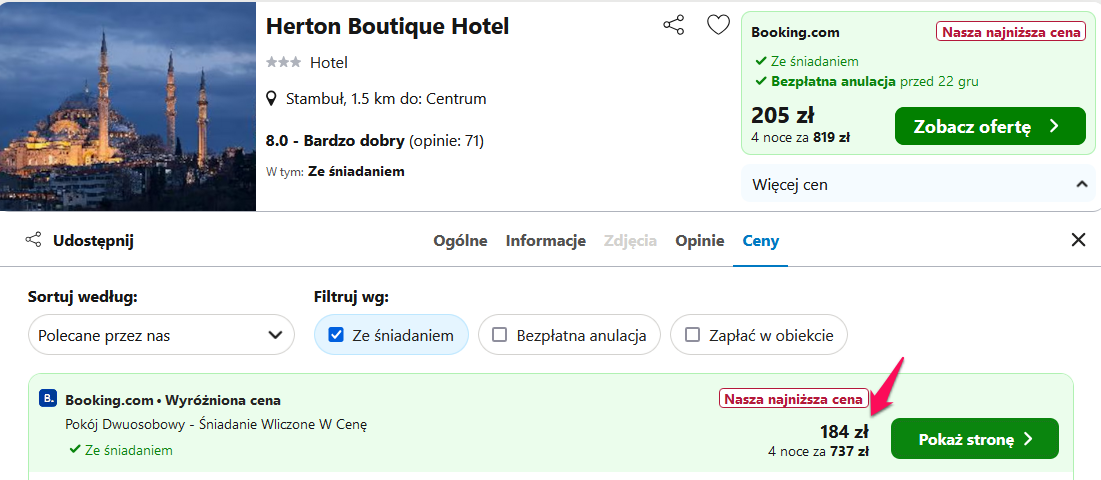
Task: Click the share icon beside hotel name
Action: (673, 25)
